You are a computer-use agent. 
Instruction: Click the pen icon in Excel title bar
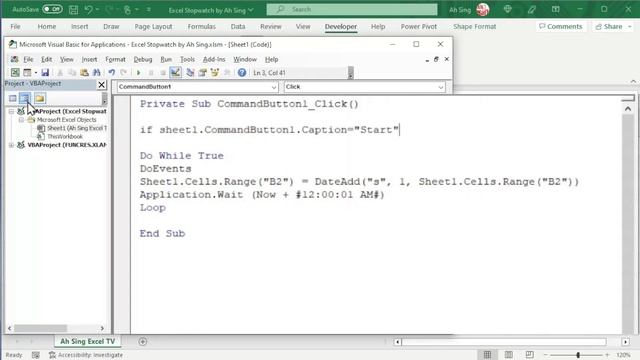point(531,9)
